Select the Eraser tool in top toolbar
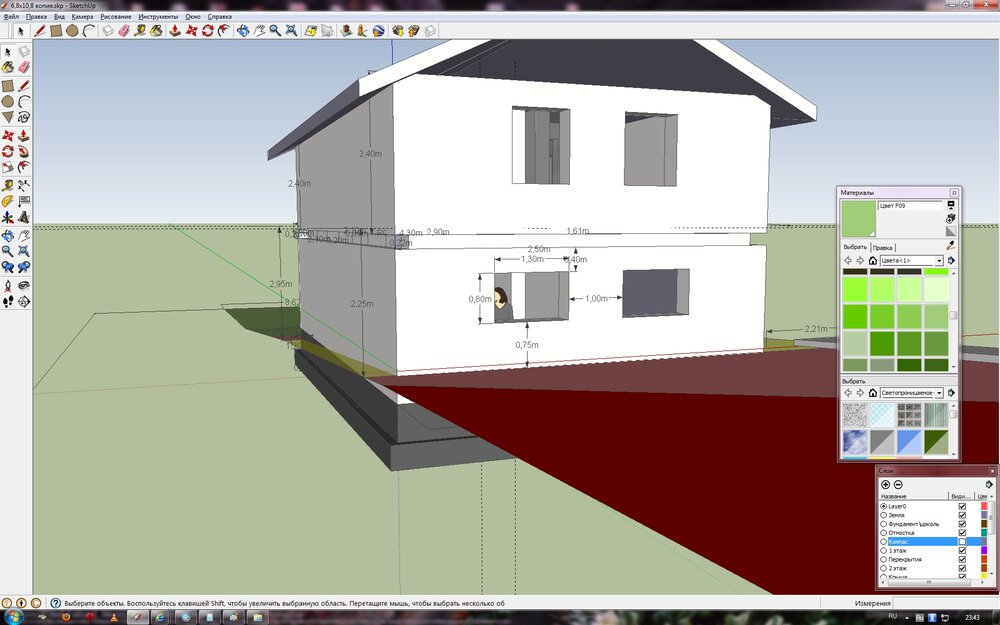Image resolution: width=1000 pixels, height=625 pixels. (x=123, y=31)
